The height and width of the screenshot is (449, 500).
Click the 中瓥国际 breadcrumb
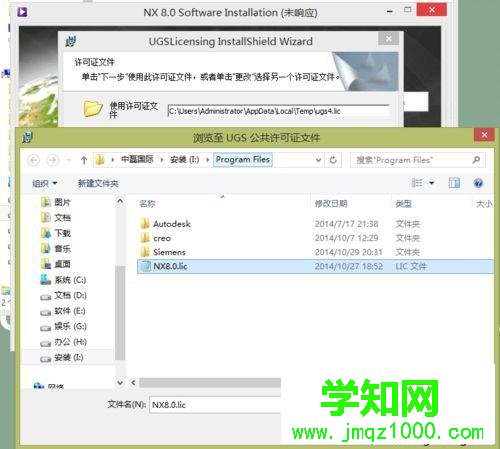[x=137, y=160]
